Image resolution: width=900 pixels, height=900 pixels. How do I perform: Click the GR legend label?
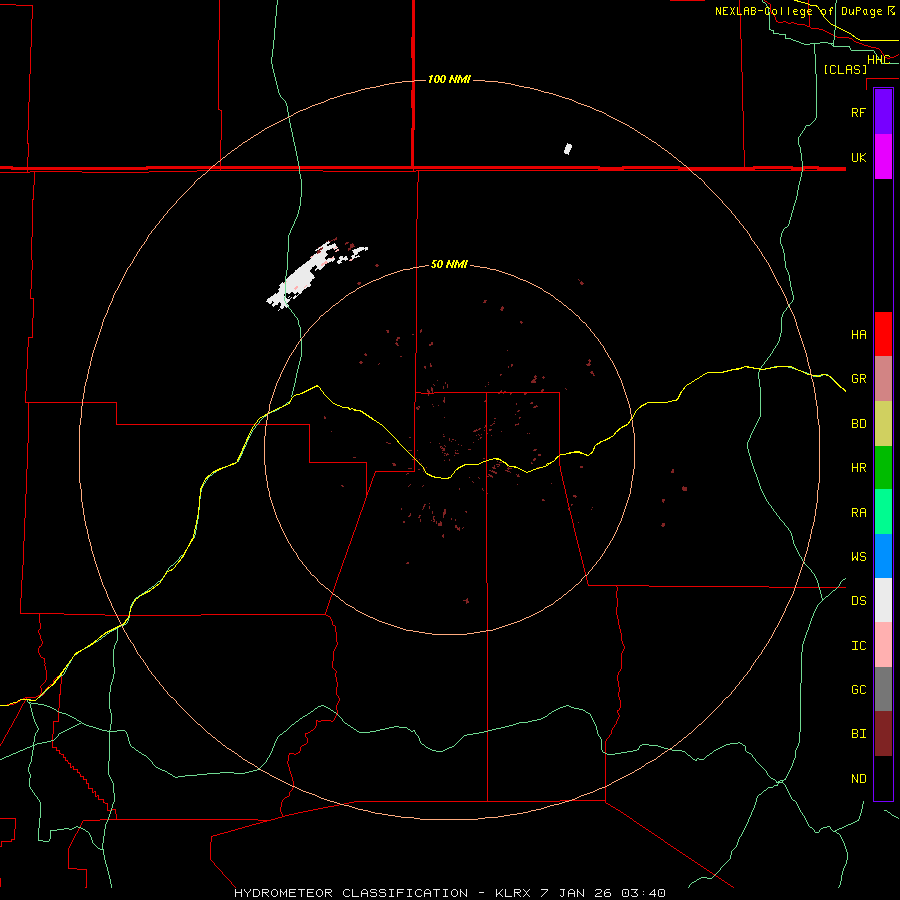[x=858, y=379]
